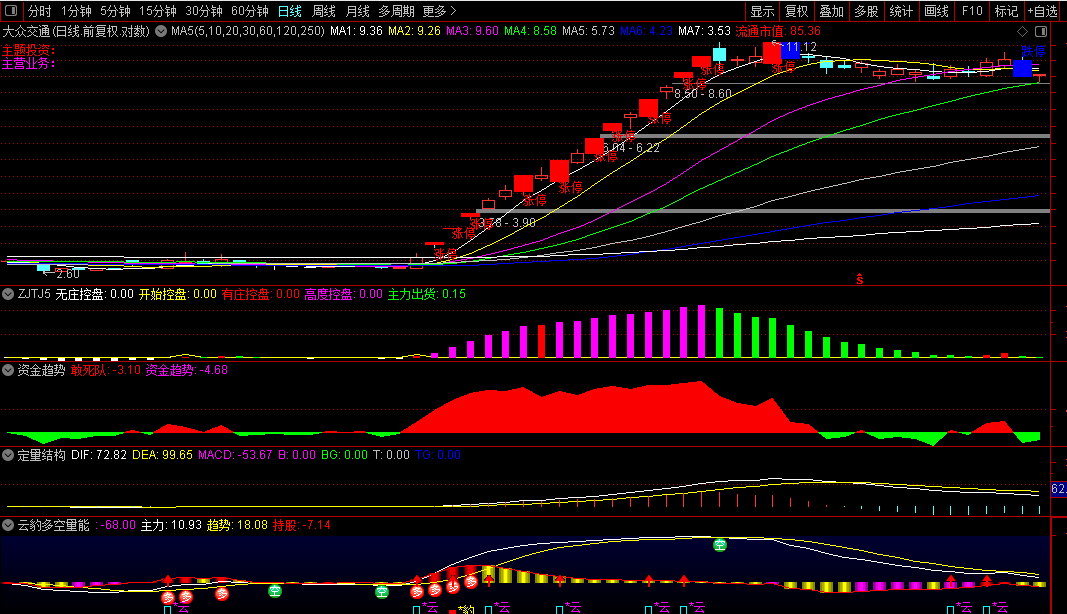Click the diamond icon at chart top-right
This screenshot has height=614, width=1067.
click(x=1022, y=31)
